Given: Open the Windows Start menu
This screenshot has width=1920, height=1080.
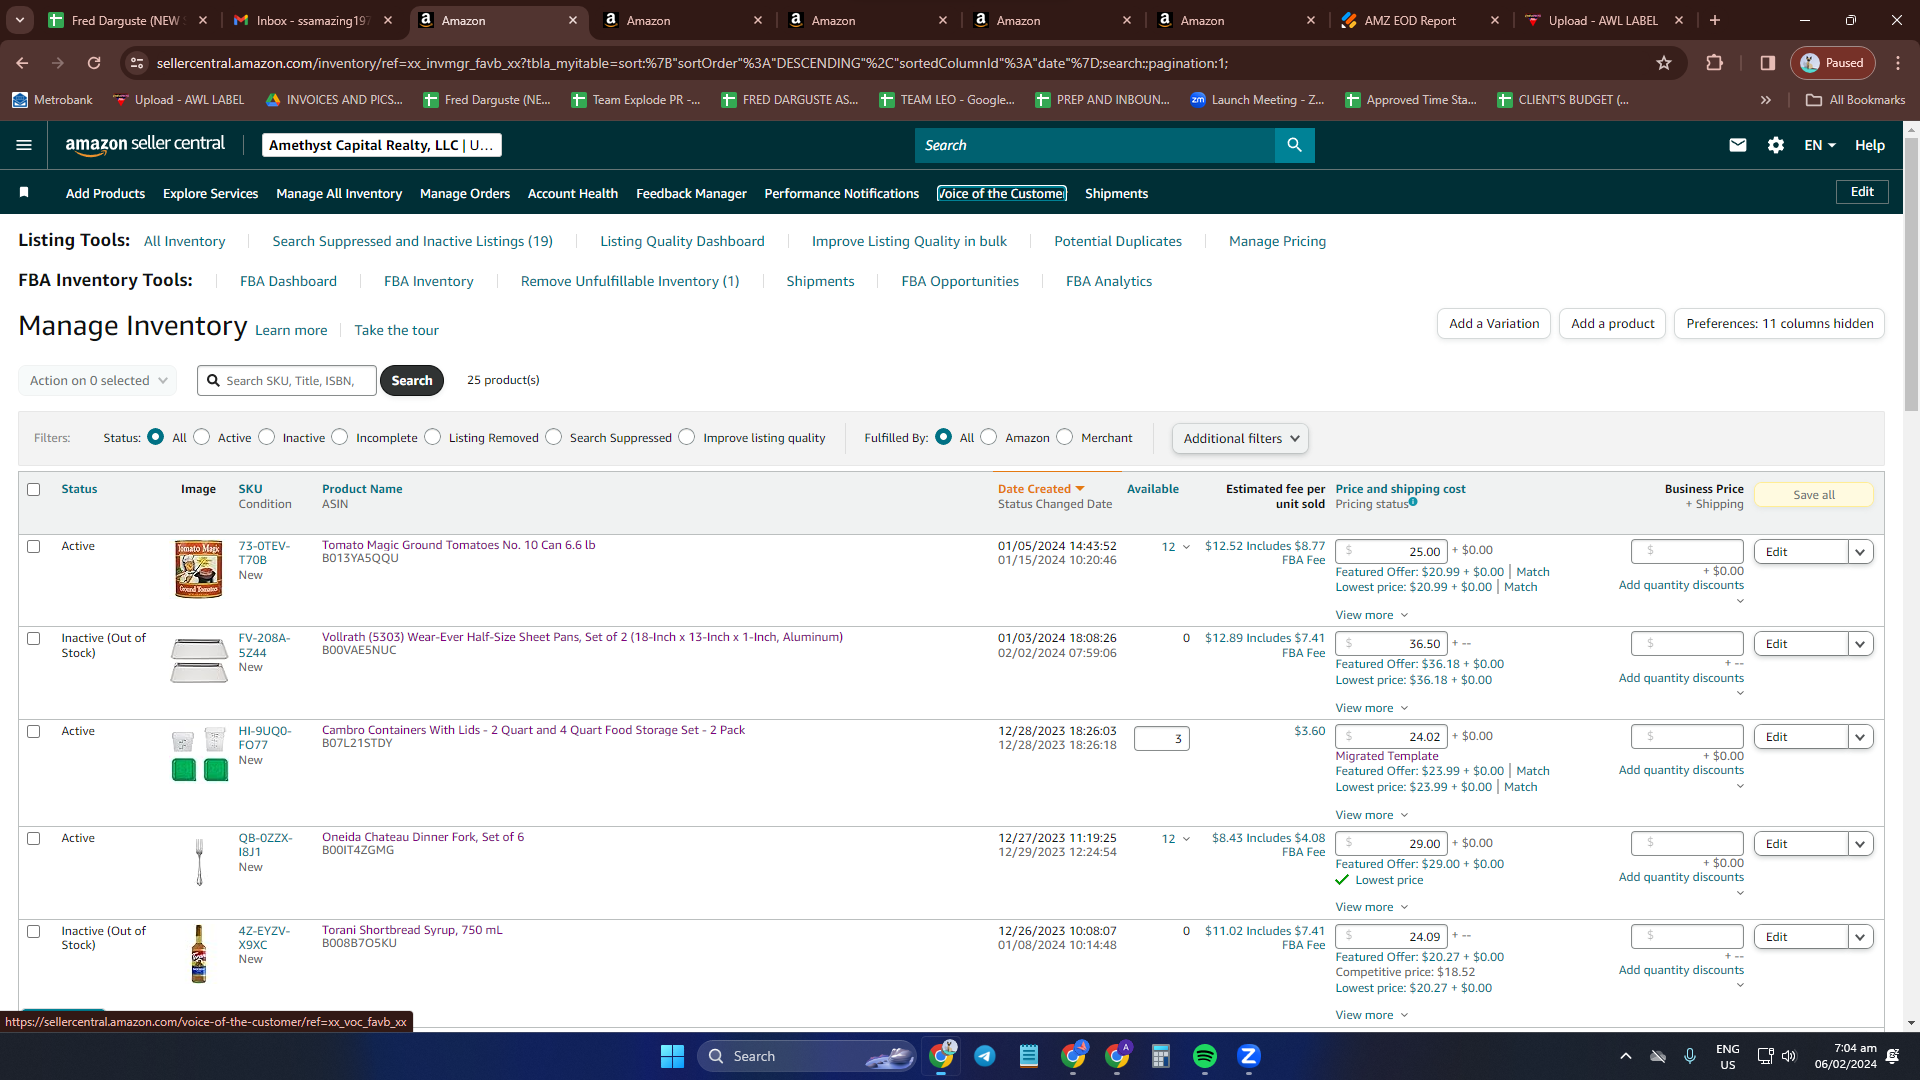Looking at the screenshot, I should (672, 1056).
